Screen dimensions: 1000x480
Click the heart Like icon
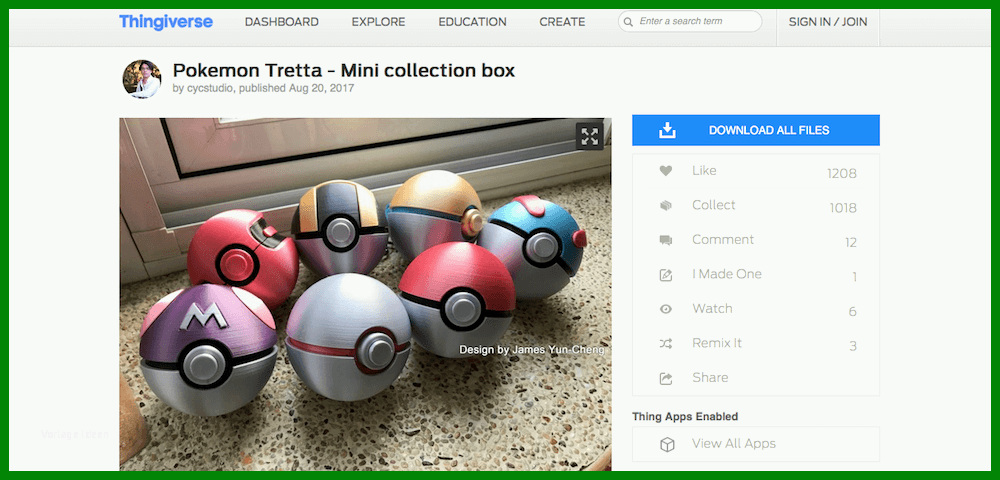666,171
